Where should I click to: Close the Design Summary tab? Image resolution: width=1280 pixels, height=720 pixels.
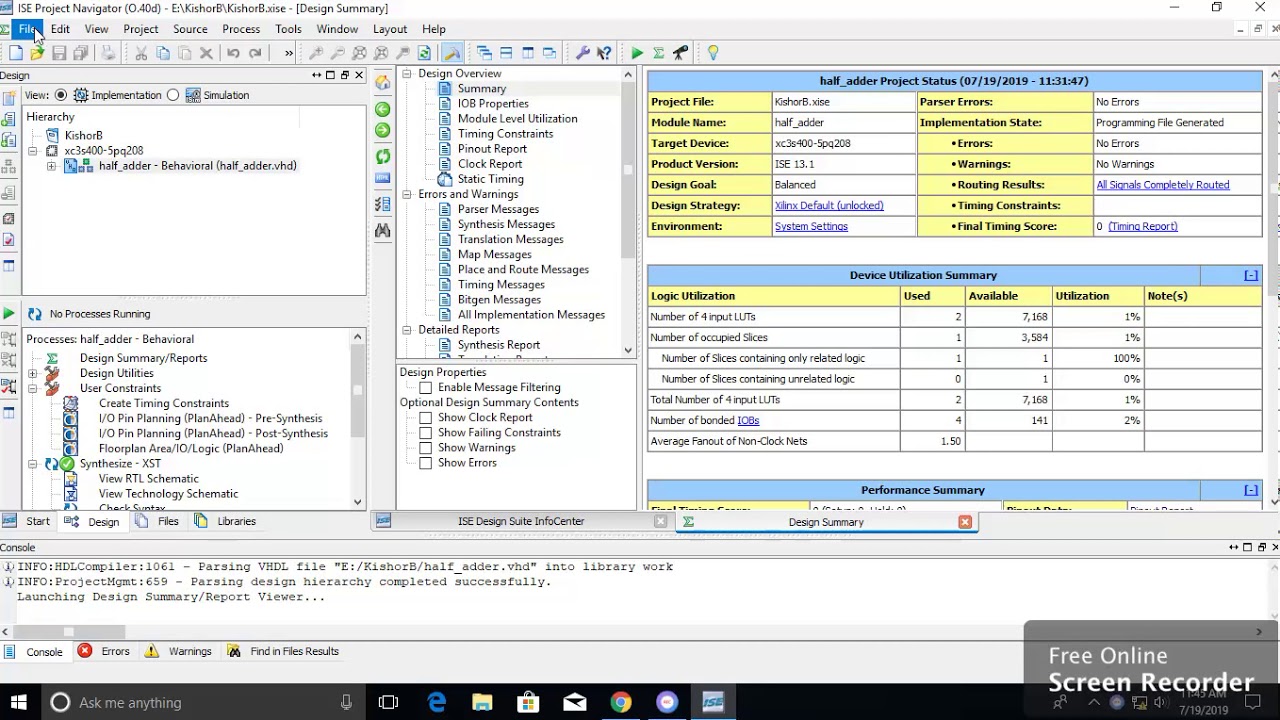tap(965, 522)
